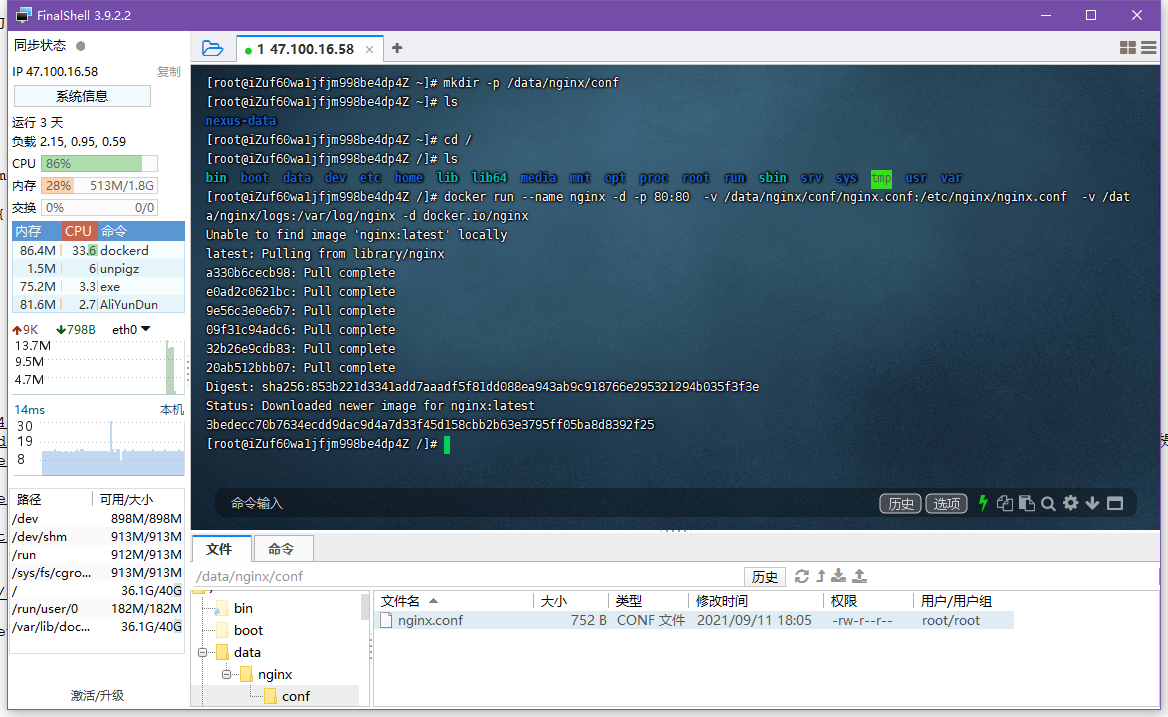
Task: Go up to parent directory arrow
Action: click(821, 576)
